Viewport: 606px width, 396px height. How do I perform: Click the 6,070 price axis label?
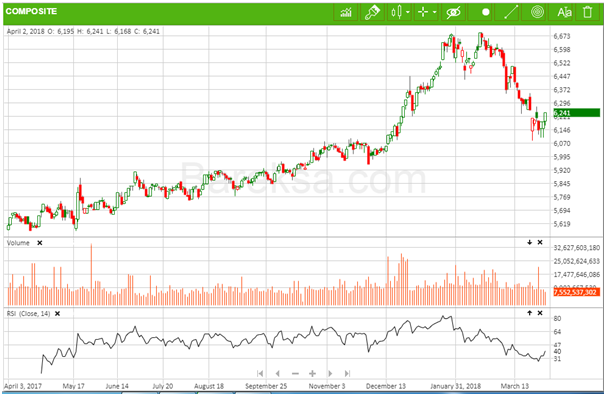pos(562,143)
